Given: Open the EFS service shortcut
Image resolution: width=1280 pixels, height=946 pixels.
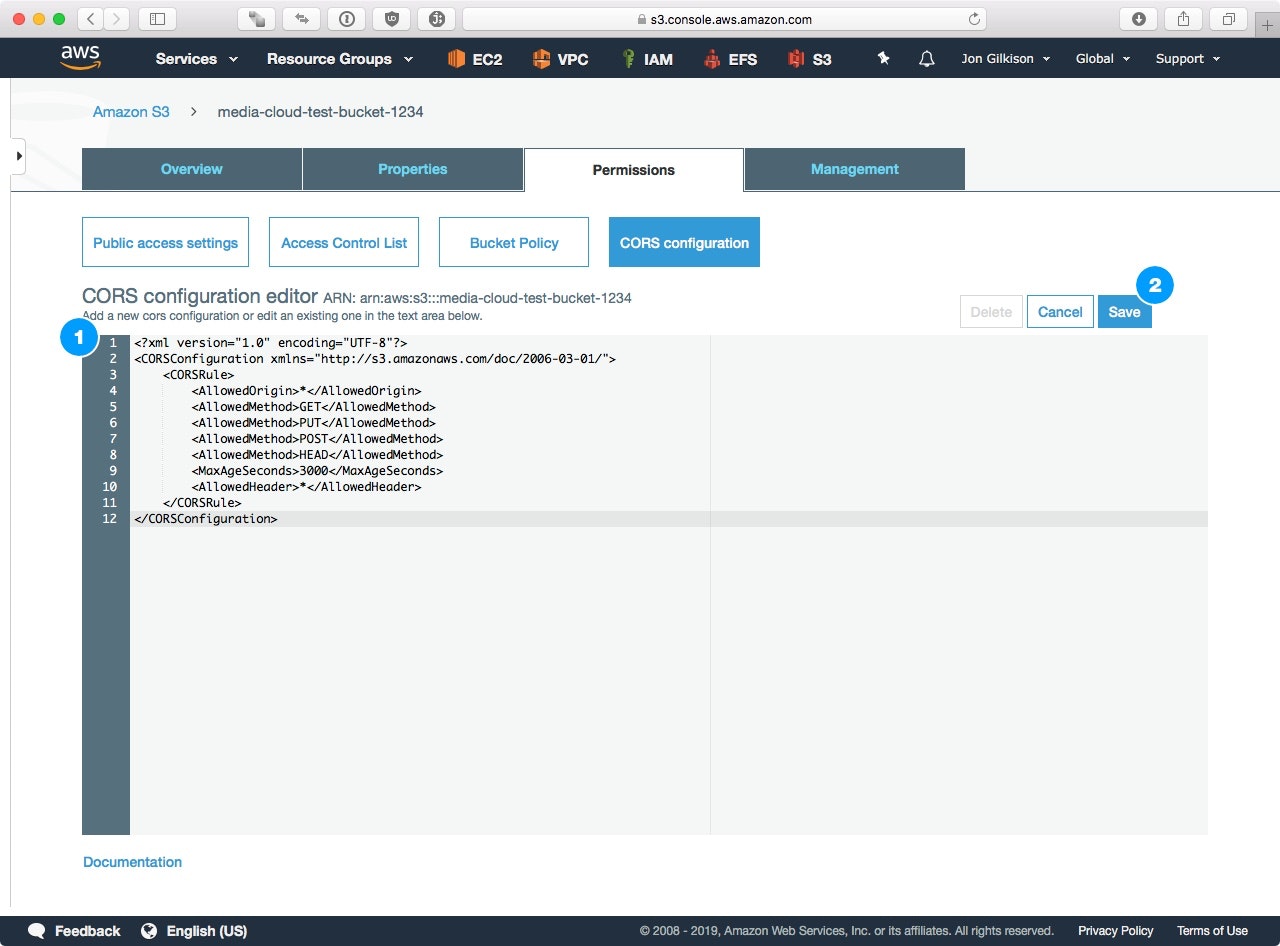Looking at the screenshot, I should click(730, 59).
